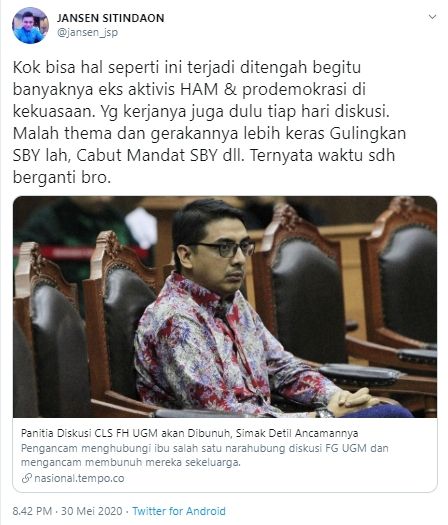This screenshot has width=448, height=525.
Task: Open the 8.42 PM tweet timestamp
Action: [32, 511]
